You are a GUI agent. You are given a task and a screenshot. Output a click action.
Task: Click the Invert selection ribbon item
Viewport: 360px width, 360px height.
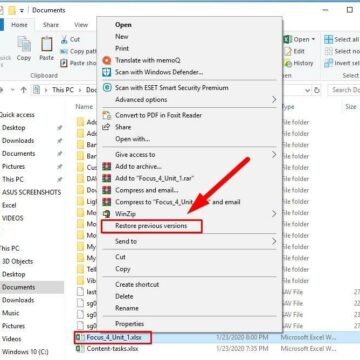pyautogui.click(x=342, y=63)
